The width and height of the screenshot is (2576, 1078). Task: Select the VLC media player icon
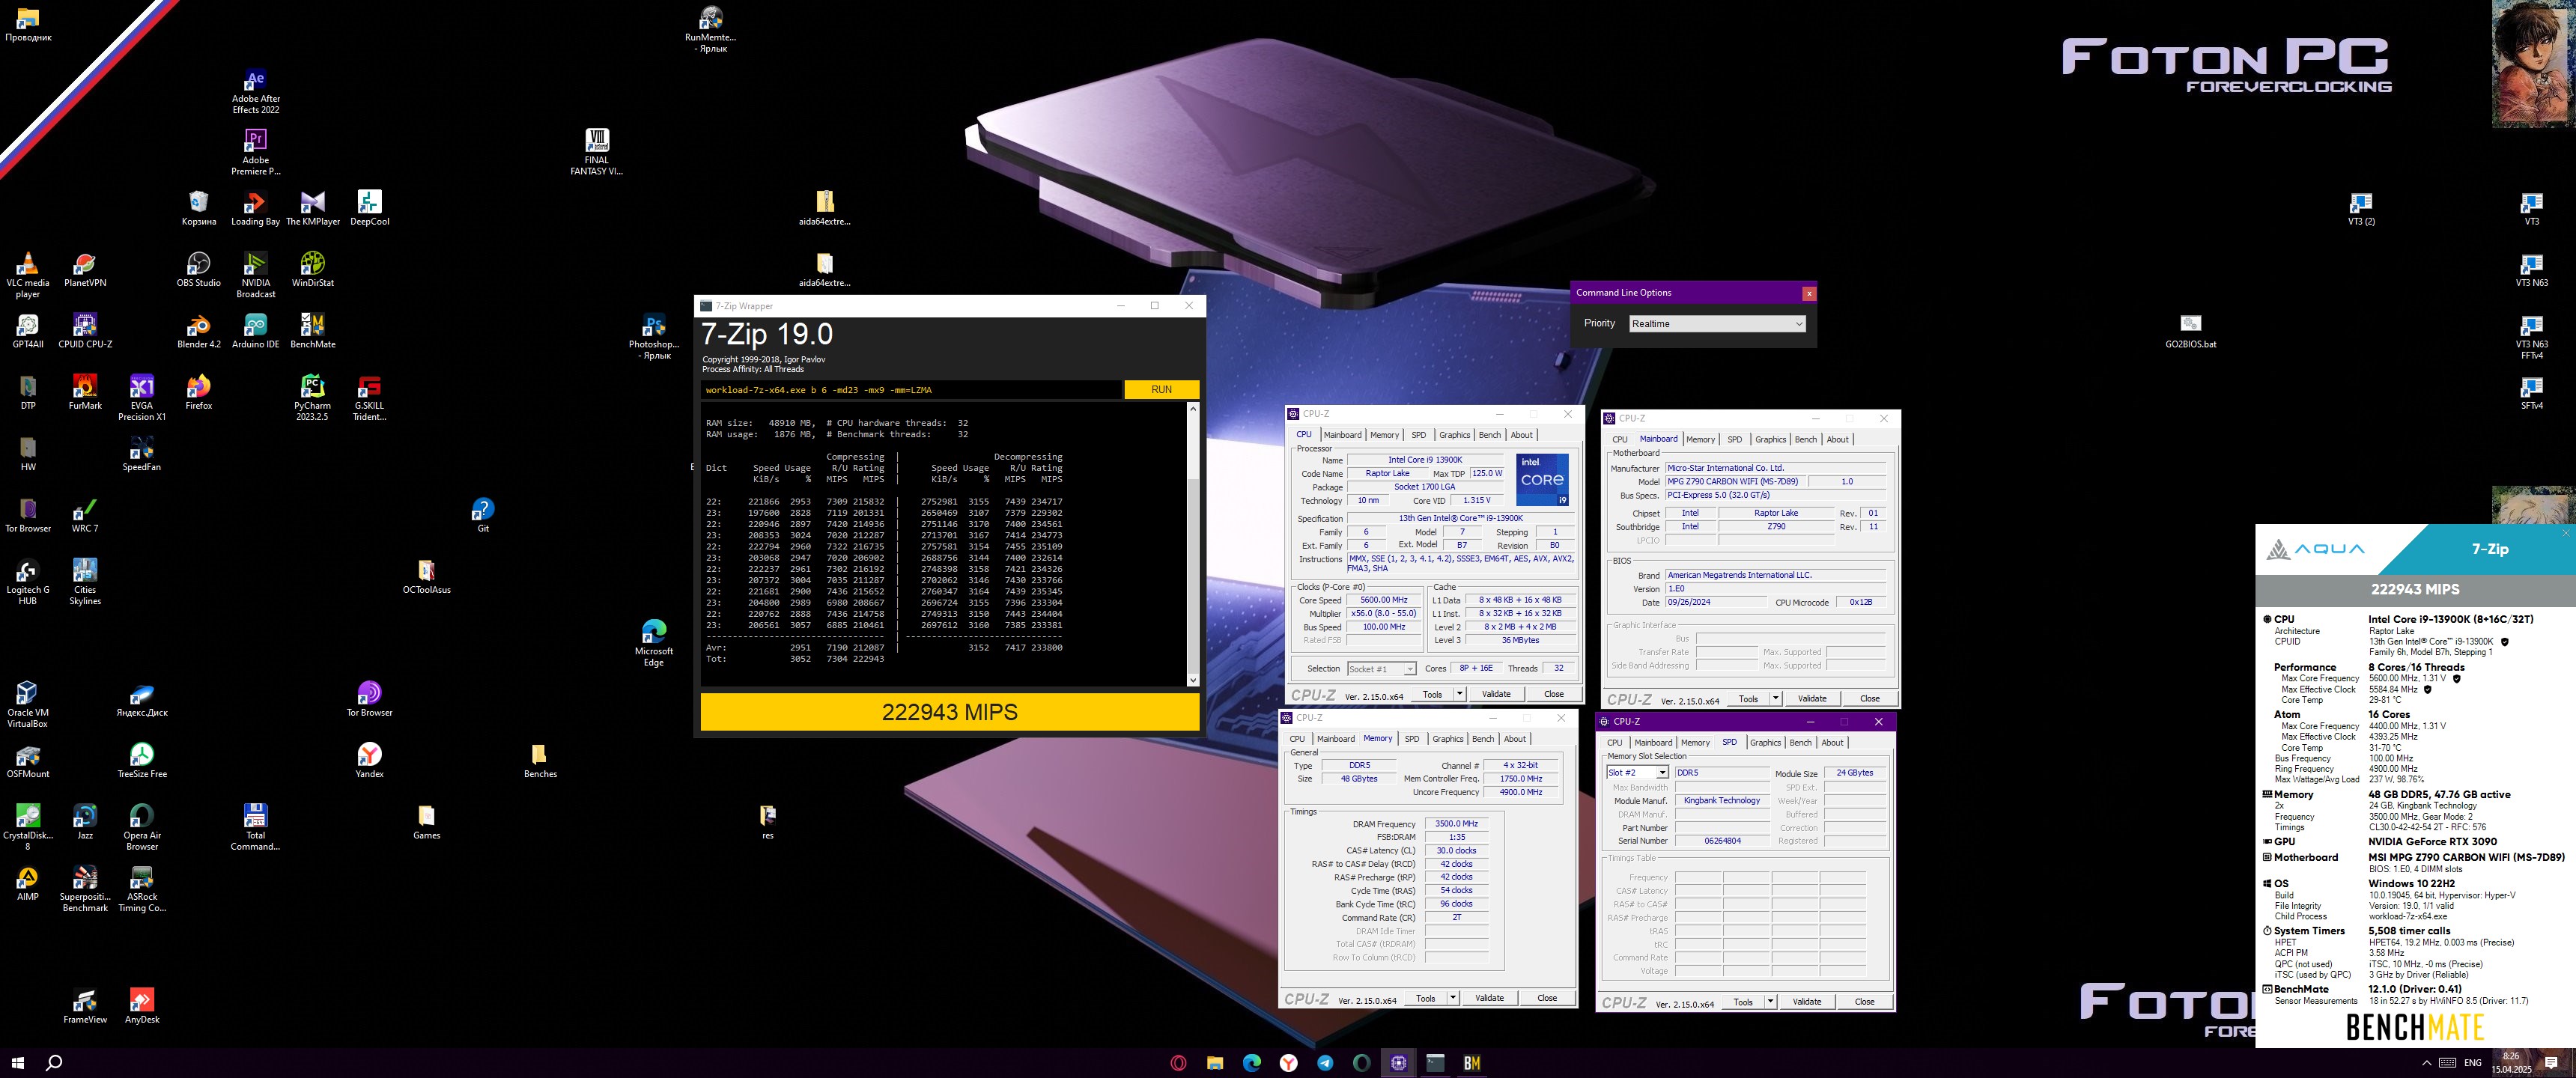pos(28,275)
